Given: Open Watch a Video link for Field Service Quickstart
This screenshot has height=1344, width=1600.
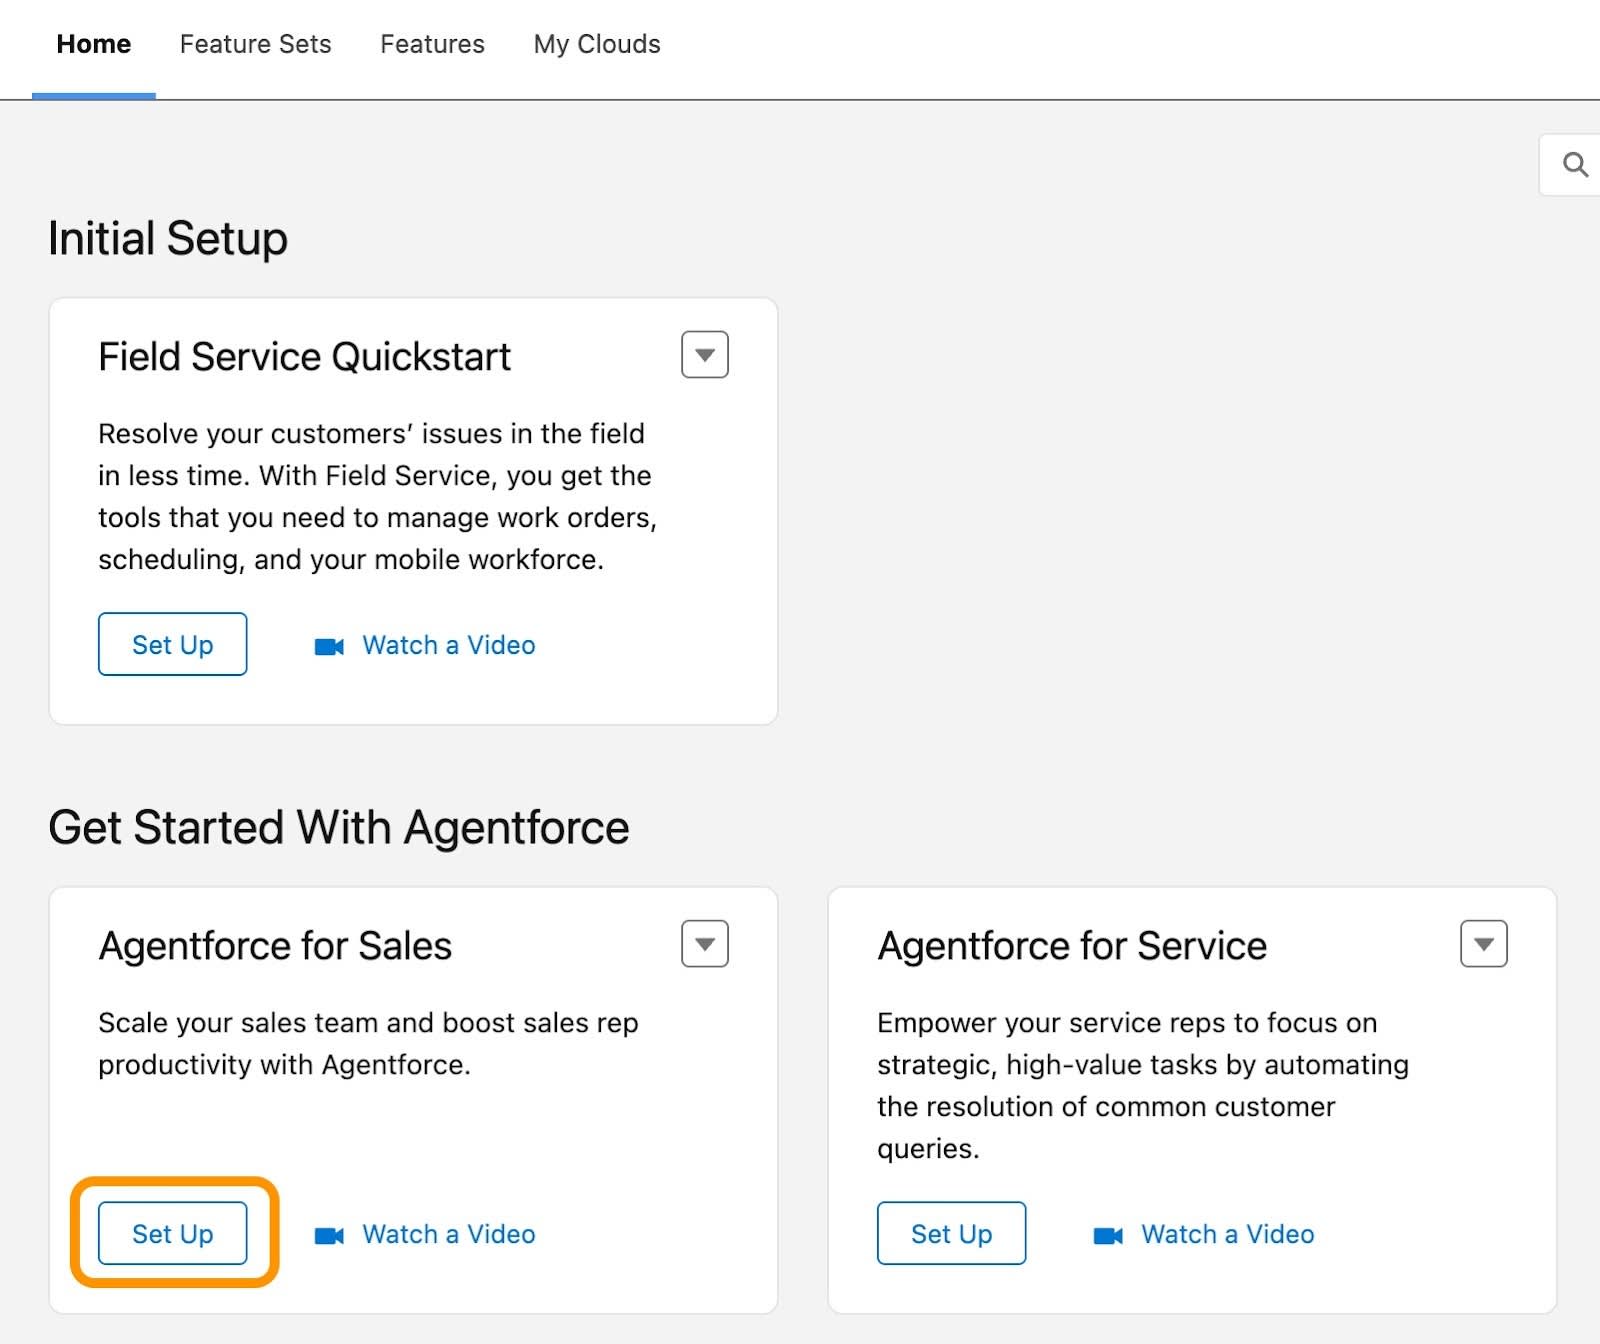Looking at the screenshot, I should click(449, 645).
